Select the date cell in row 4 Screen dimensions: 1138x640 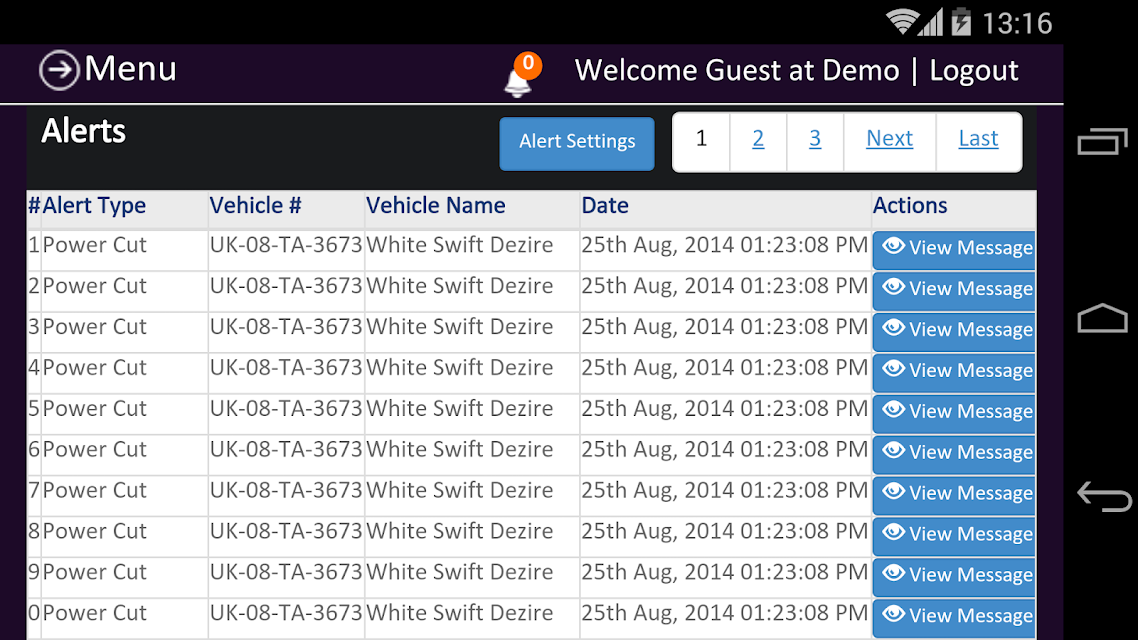[724, 368]
